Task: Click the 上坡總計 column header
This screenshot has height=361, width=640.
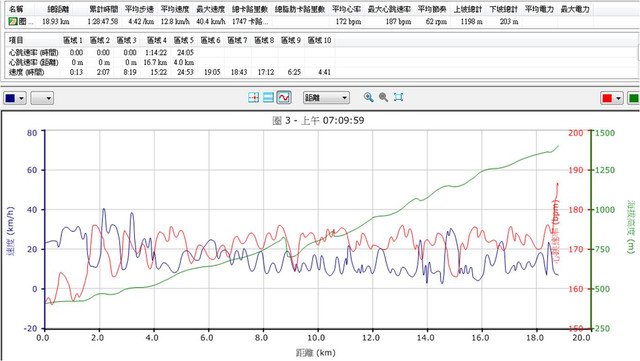Action: coord(468,9)
